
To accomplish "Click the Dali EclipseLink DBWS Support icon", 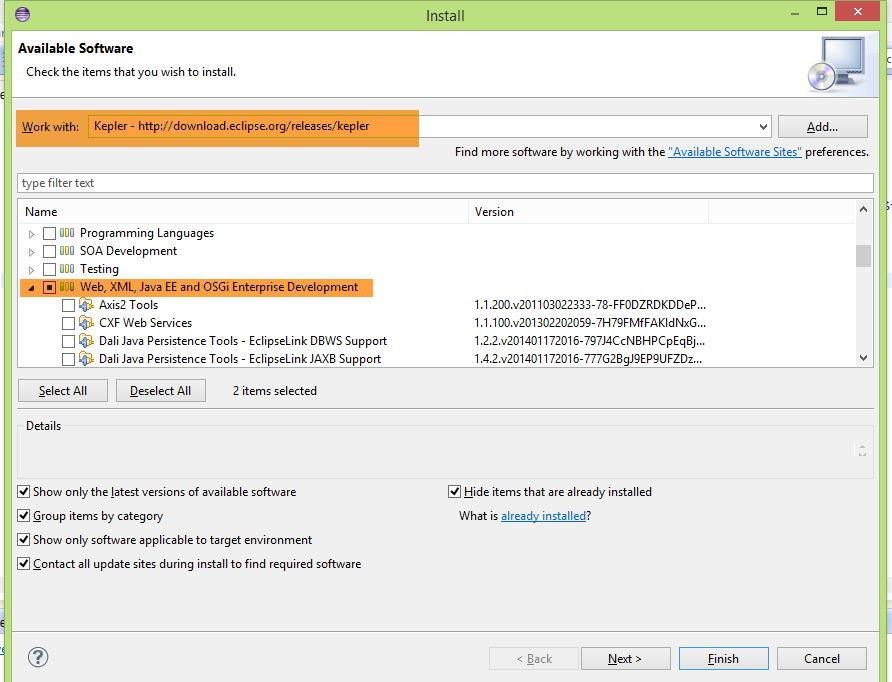I will pyautogui.click(x=87, y=341).
